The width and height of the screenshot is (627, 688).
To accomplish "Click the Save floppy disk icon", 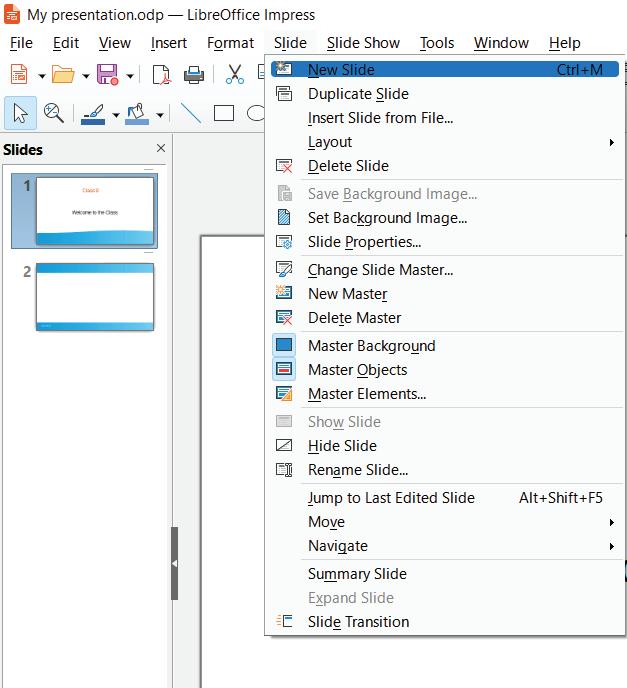I will (107, 75).
